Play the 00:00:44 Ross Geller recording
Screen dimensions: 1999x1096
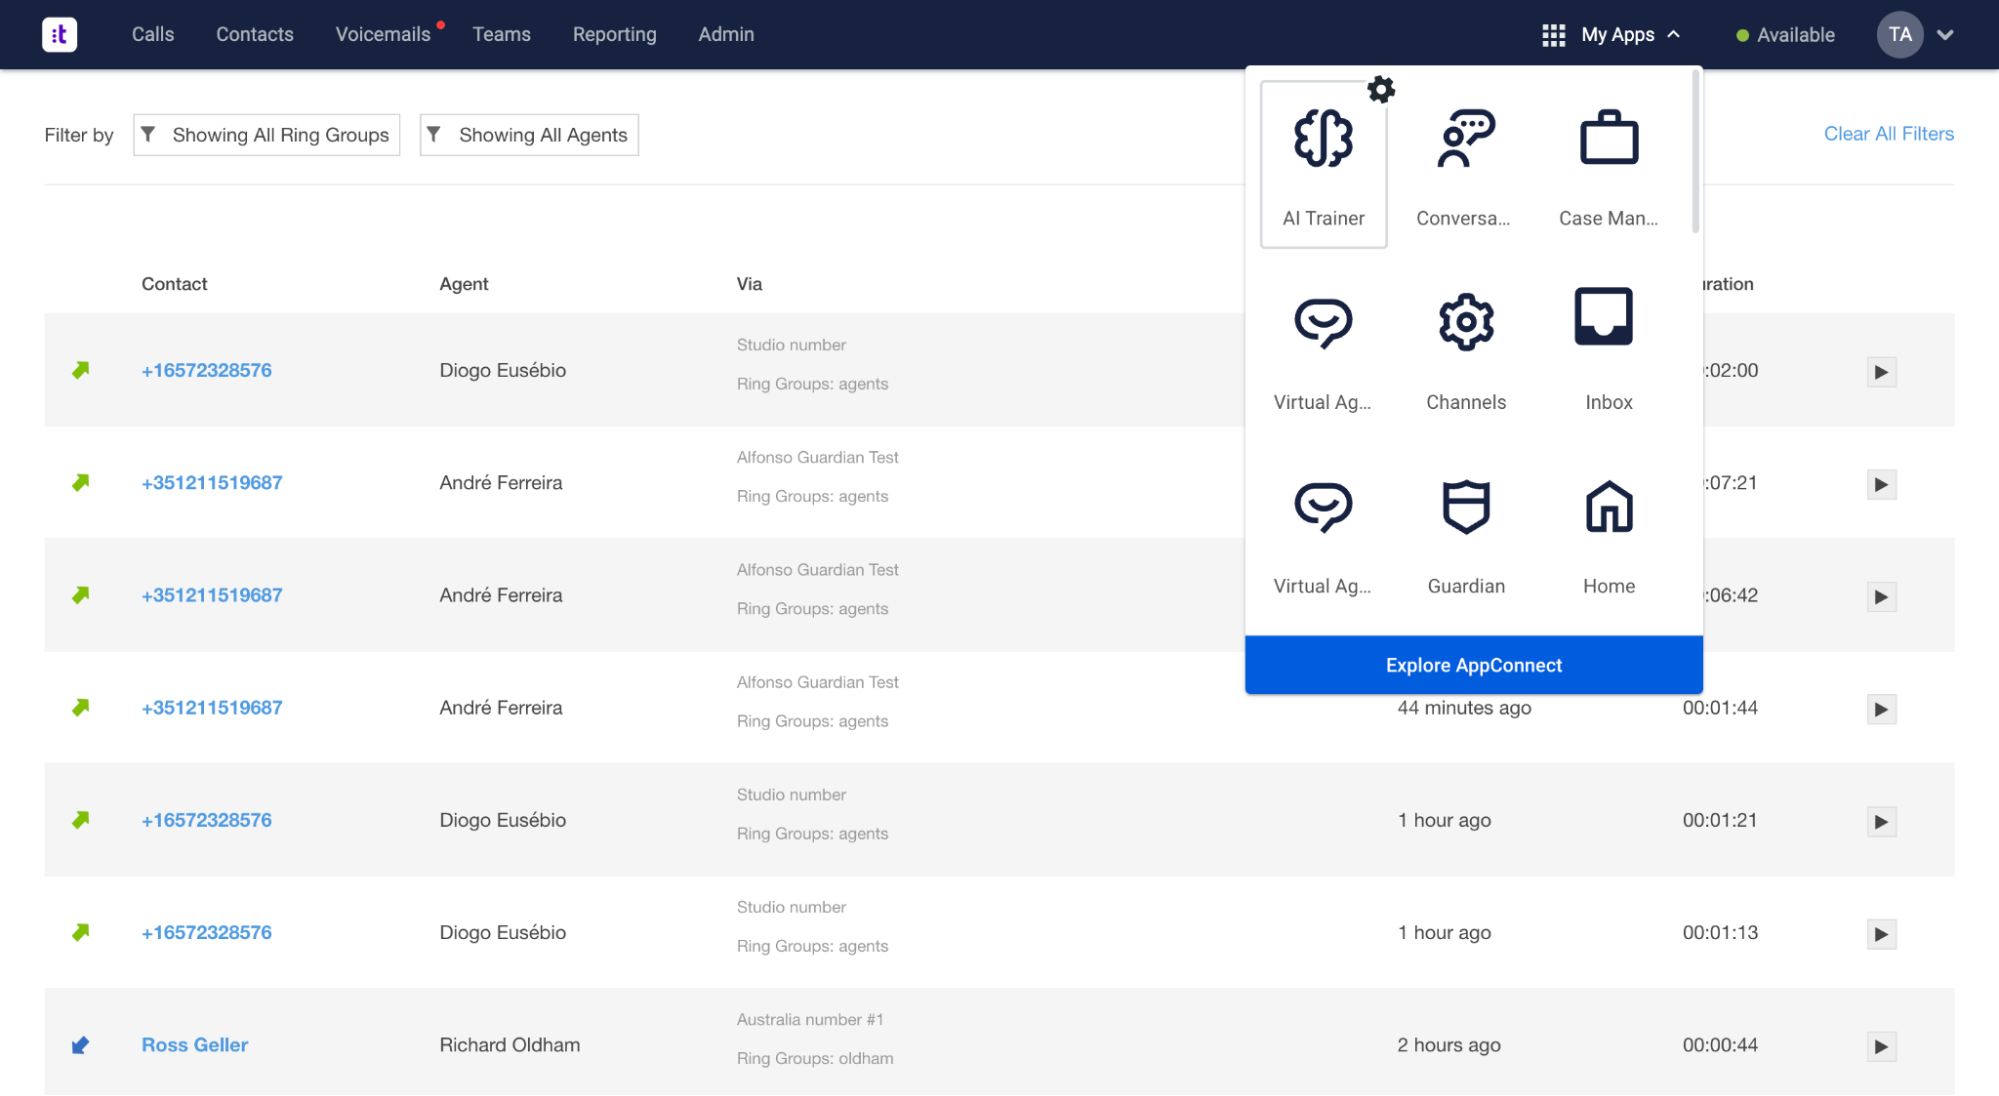tap(1881, 1047)
